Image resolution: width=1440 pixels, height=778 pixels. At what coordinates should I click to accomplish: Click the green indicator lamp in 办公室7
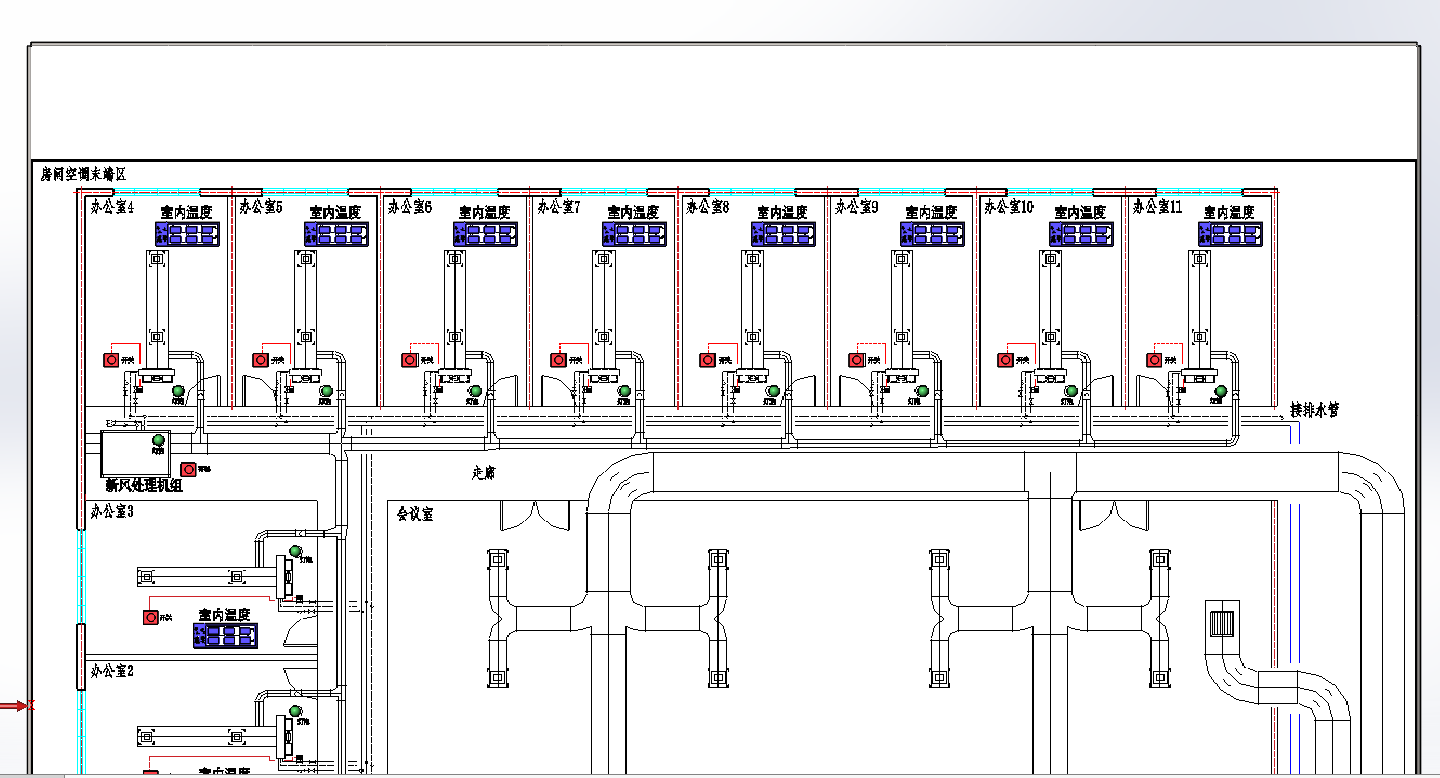[x=624, y=391]
